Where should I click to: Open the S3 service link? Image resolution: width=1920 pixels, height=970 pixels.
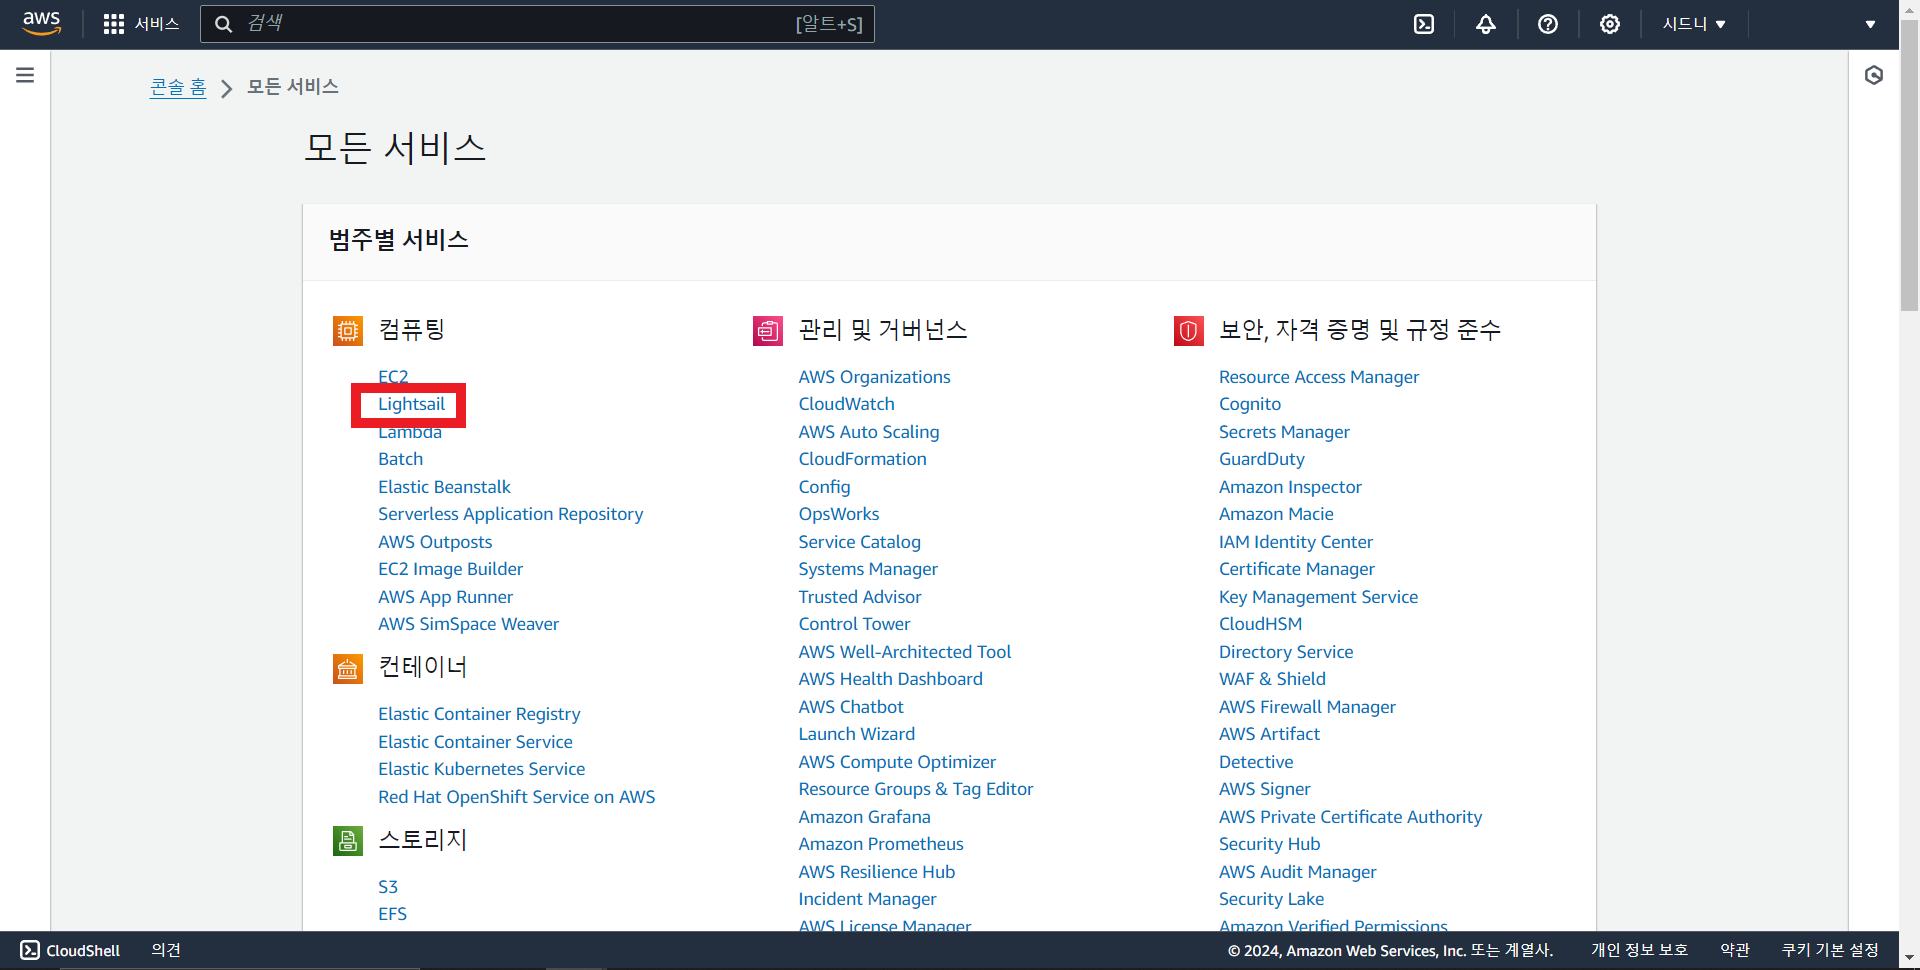pos(388,887)
